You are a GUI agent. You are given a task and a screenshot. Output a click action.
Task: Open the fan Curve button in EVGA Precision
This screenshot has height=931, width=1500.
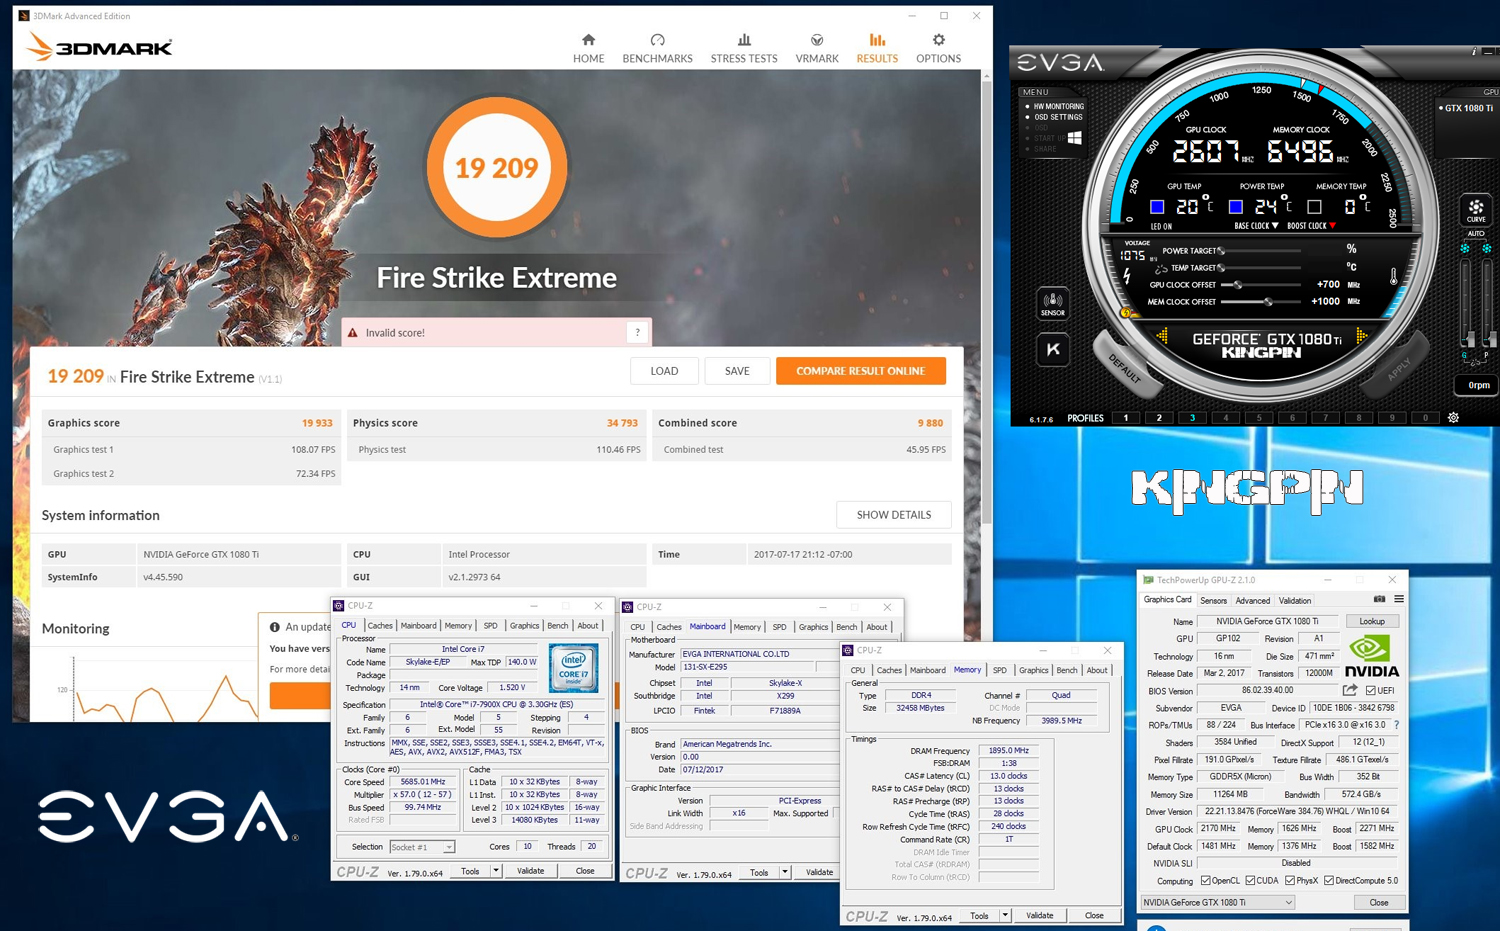coord(1476,210)
